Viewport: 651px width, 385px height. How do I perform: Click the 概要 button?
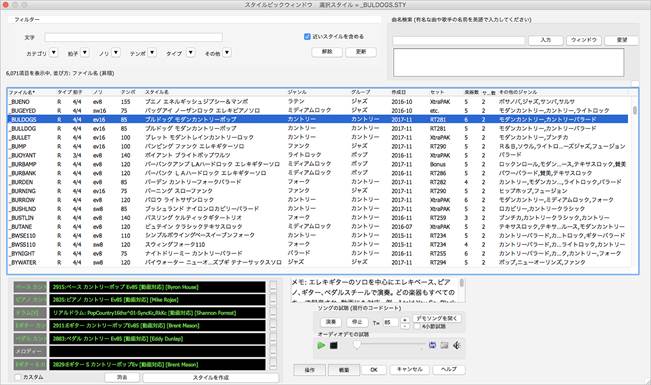344,370
